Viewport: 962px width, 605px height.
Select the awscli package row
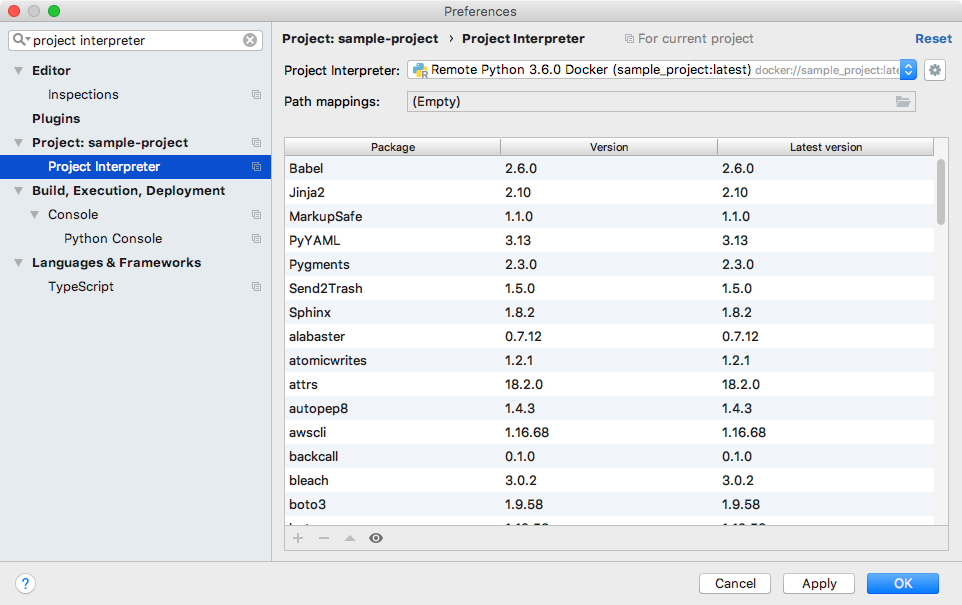pyautogui.click(x=609, y=432)
